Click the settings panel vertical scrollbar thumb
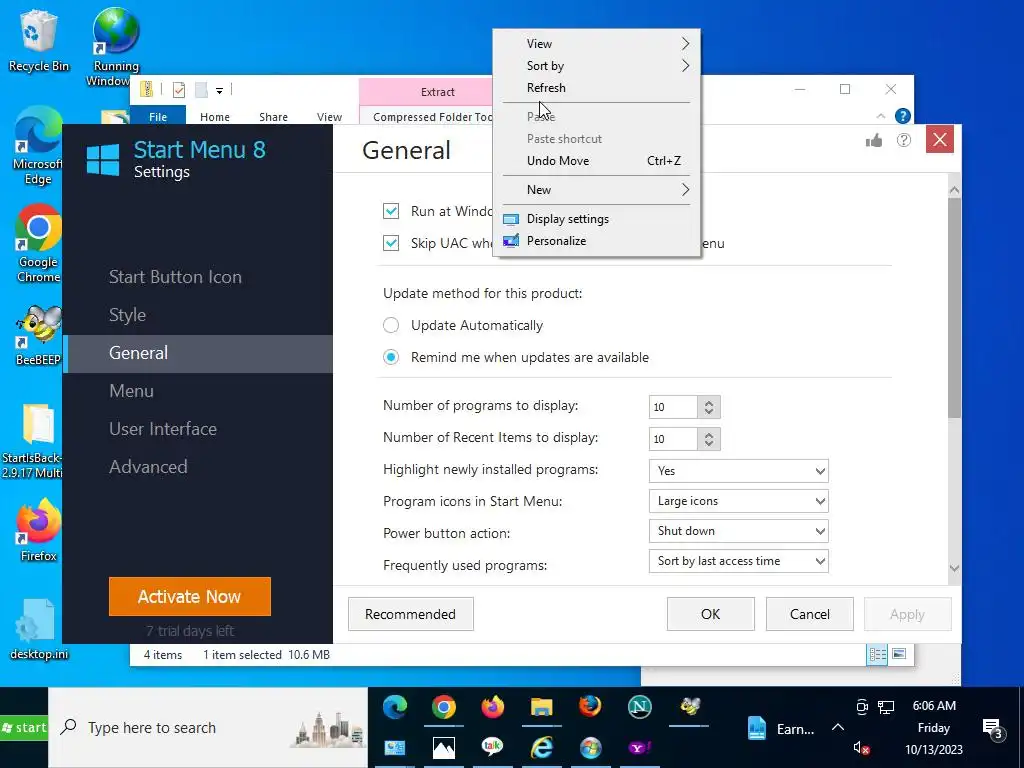 (954, 307)
